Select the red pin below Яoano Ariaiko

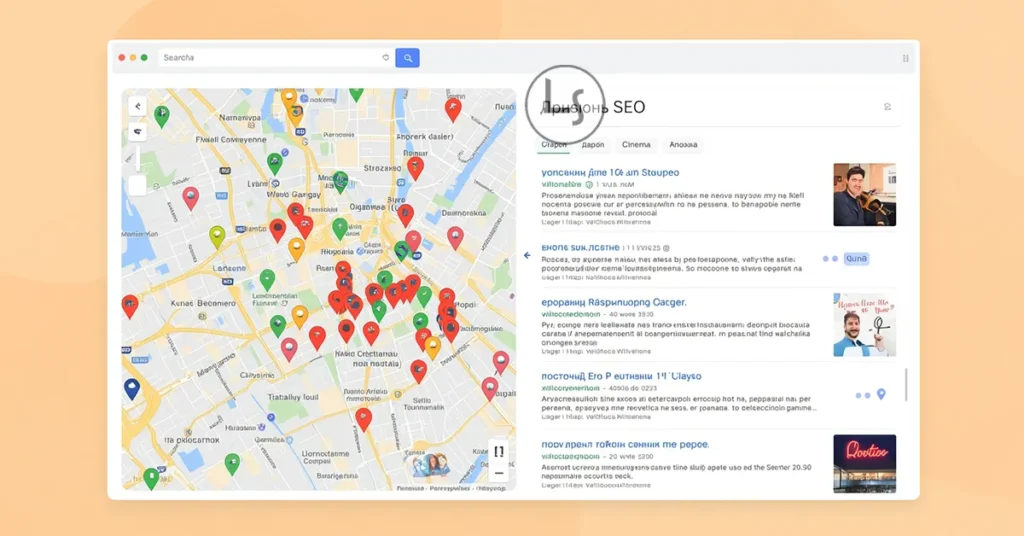click(364, 419)
